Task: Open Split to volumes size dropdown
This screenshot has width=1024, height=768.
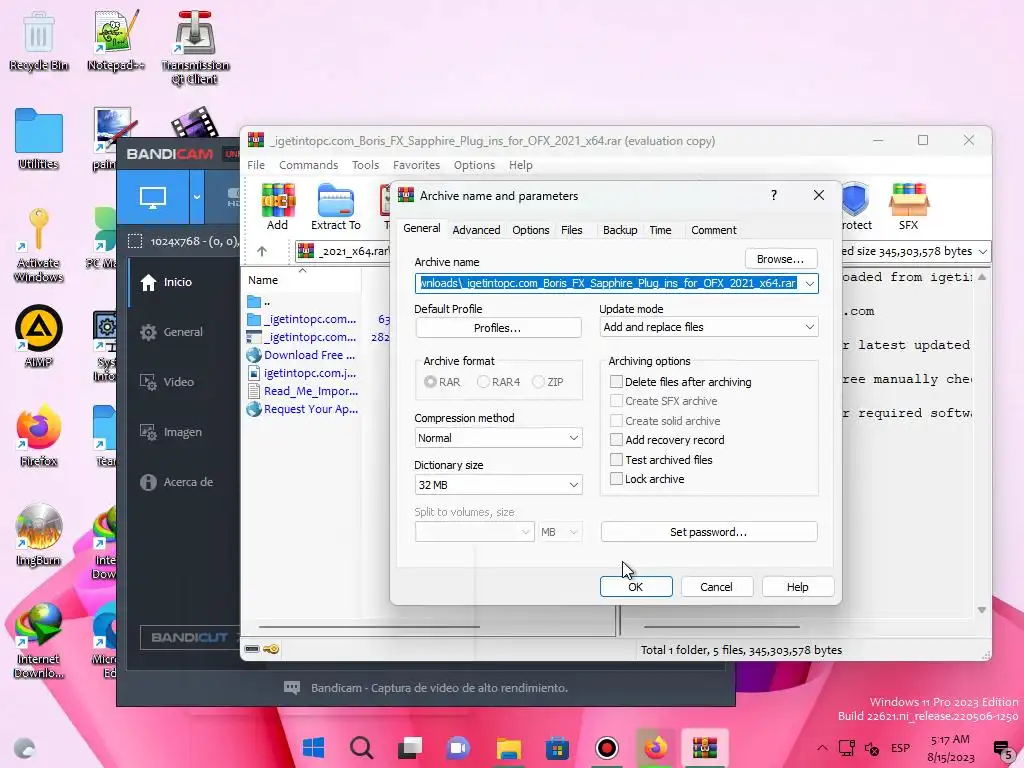Action: [x=475, y=532]
